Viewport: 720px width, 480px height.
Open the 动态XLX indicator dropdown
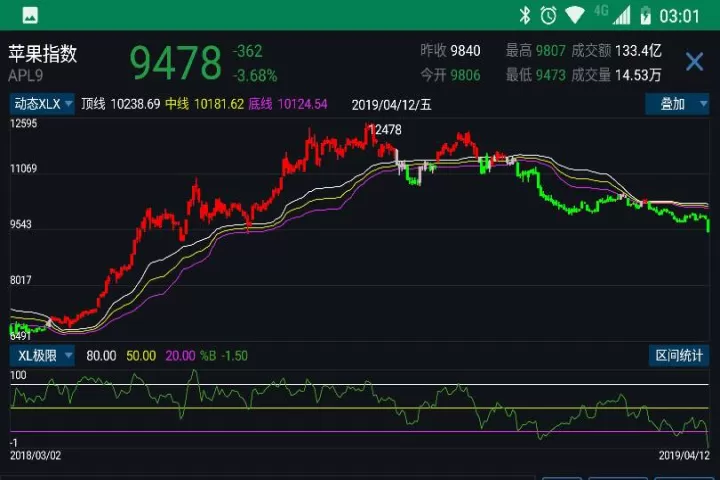[x=42, y=104]
